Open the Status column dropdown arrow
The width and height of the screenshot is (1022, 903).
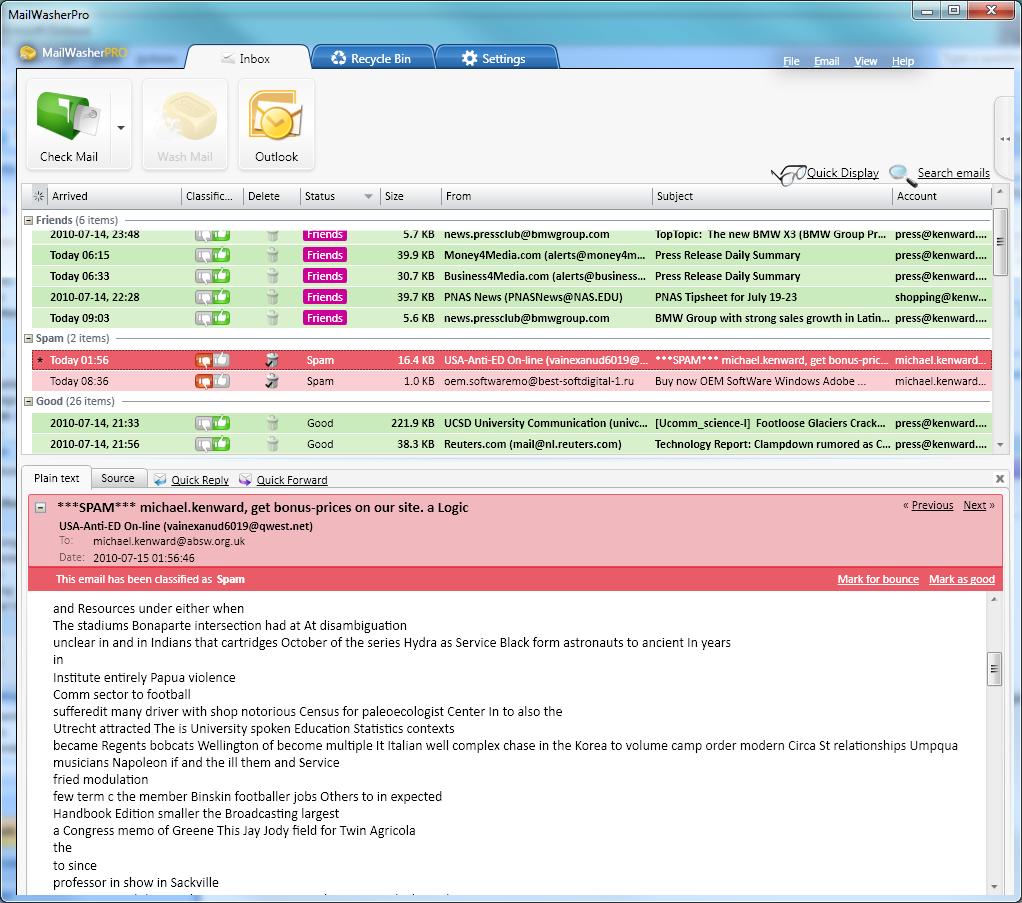(x=368, y=196)
